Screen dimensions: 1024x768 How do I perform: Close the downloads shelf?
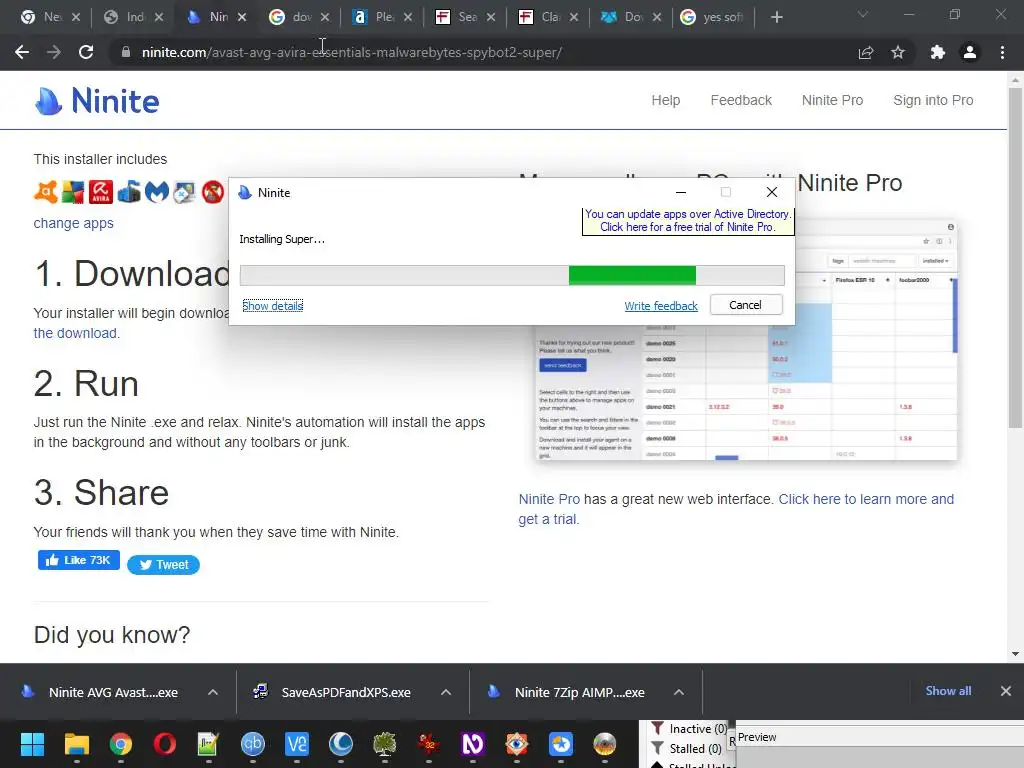1006,691
